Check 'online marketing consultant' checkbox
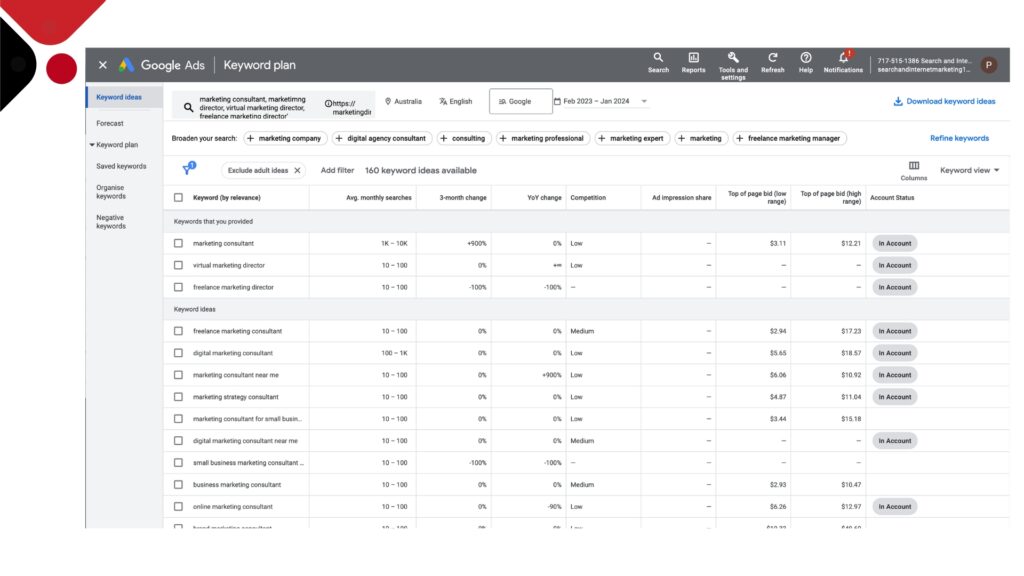This screenshot has height=576, width=1024. coord(178,506)
